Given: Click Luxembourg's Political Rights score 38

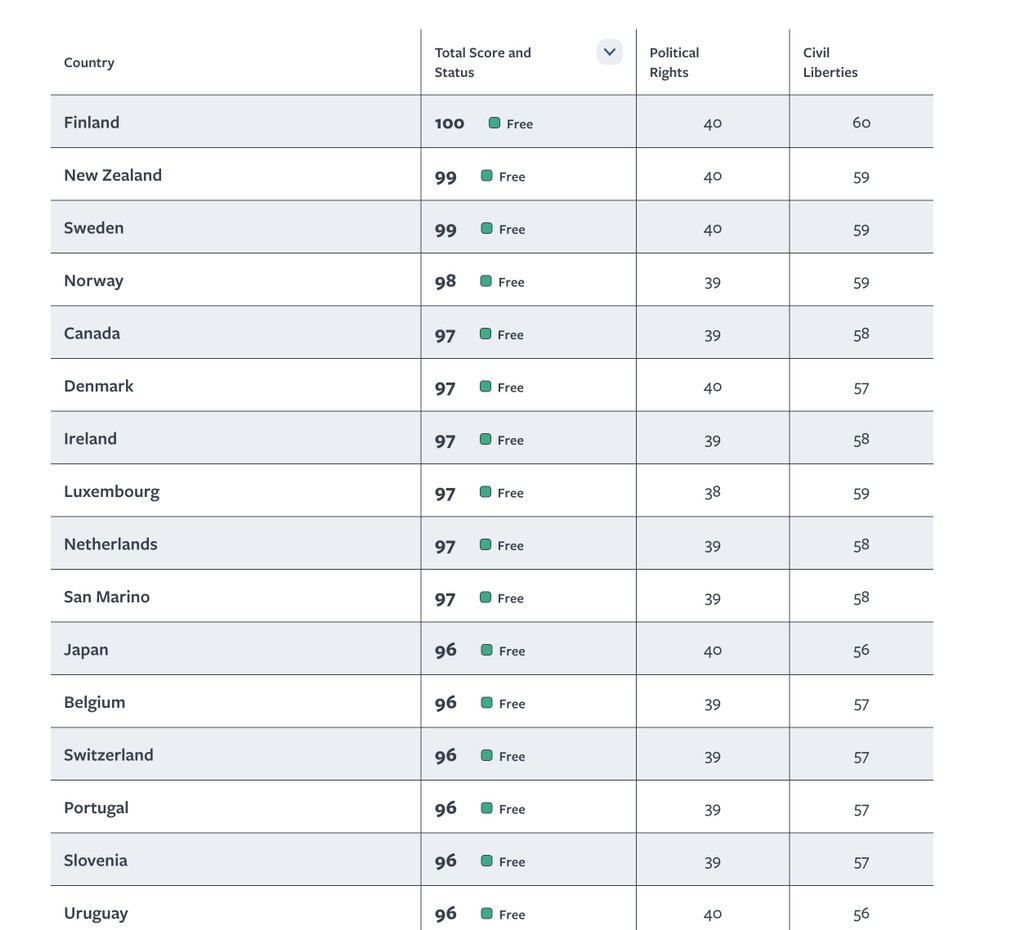Looking at the screenshot, I should (712, 492).
